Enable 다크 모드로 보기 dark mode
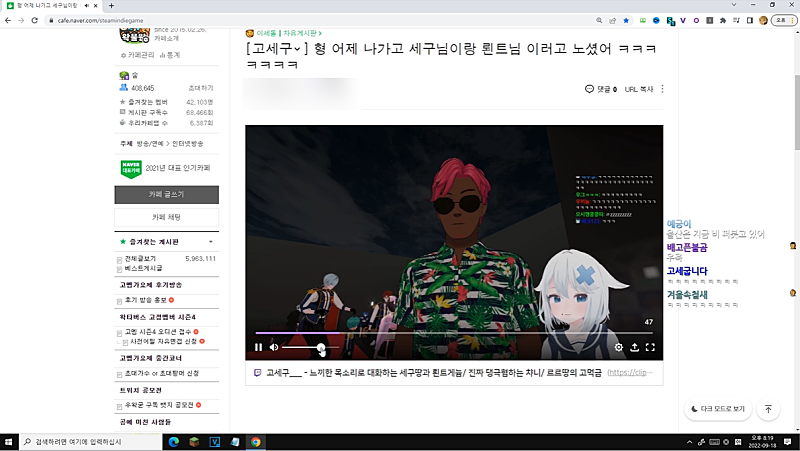 click(x=718, y=409)
